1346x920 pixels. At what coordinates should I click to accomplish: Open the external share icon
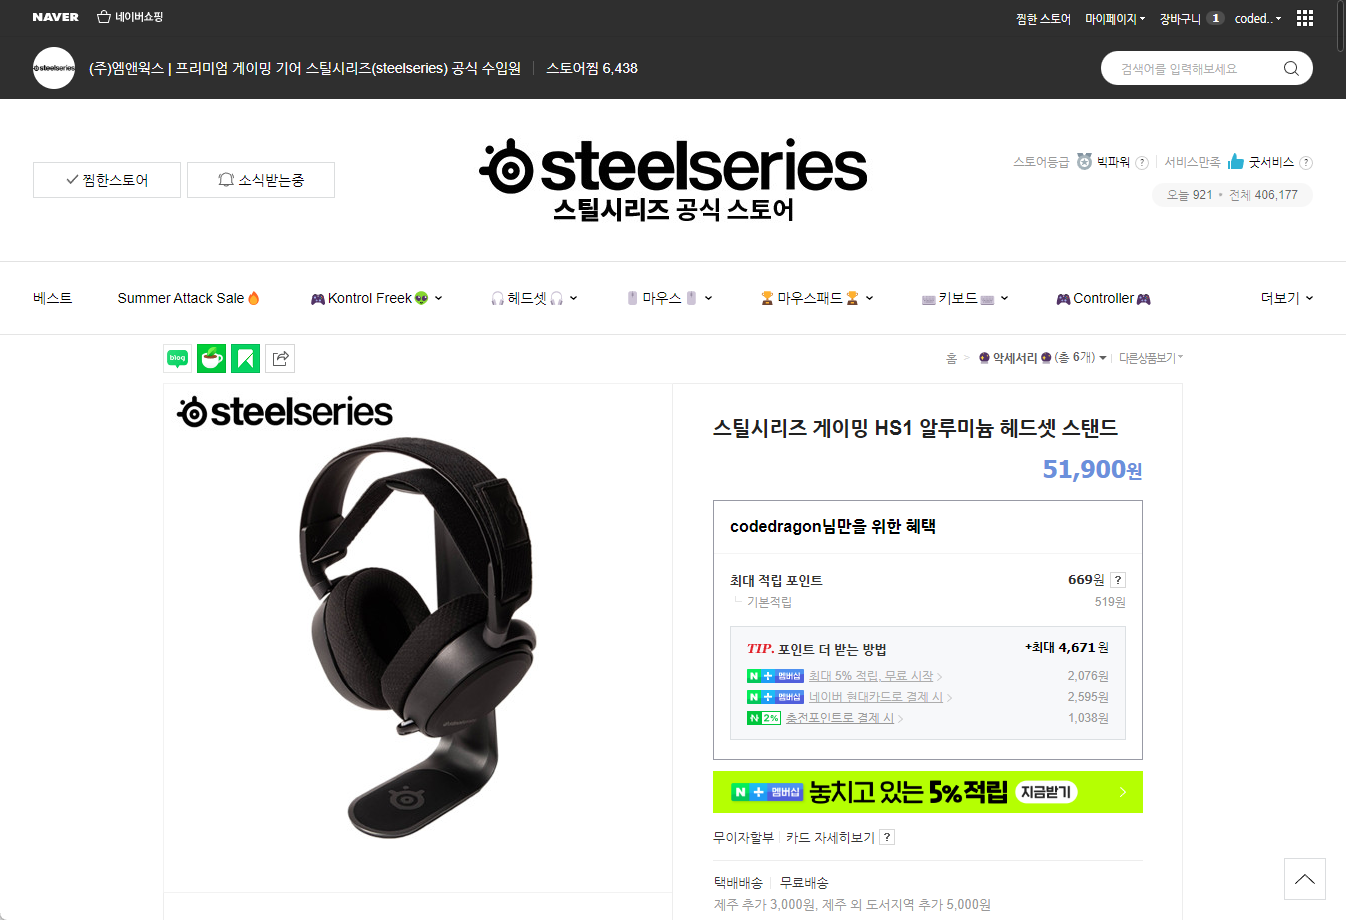(280, 358)
